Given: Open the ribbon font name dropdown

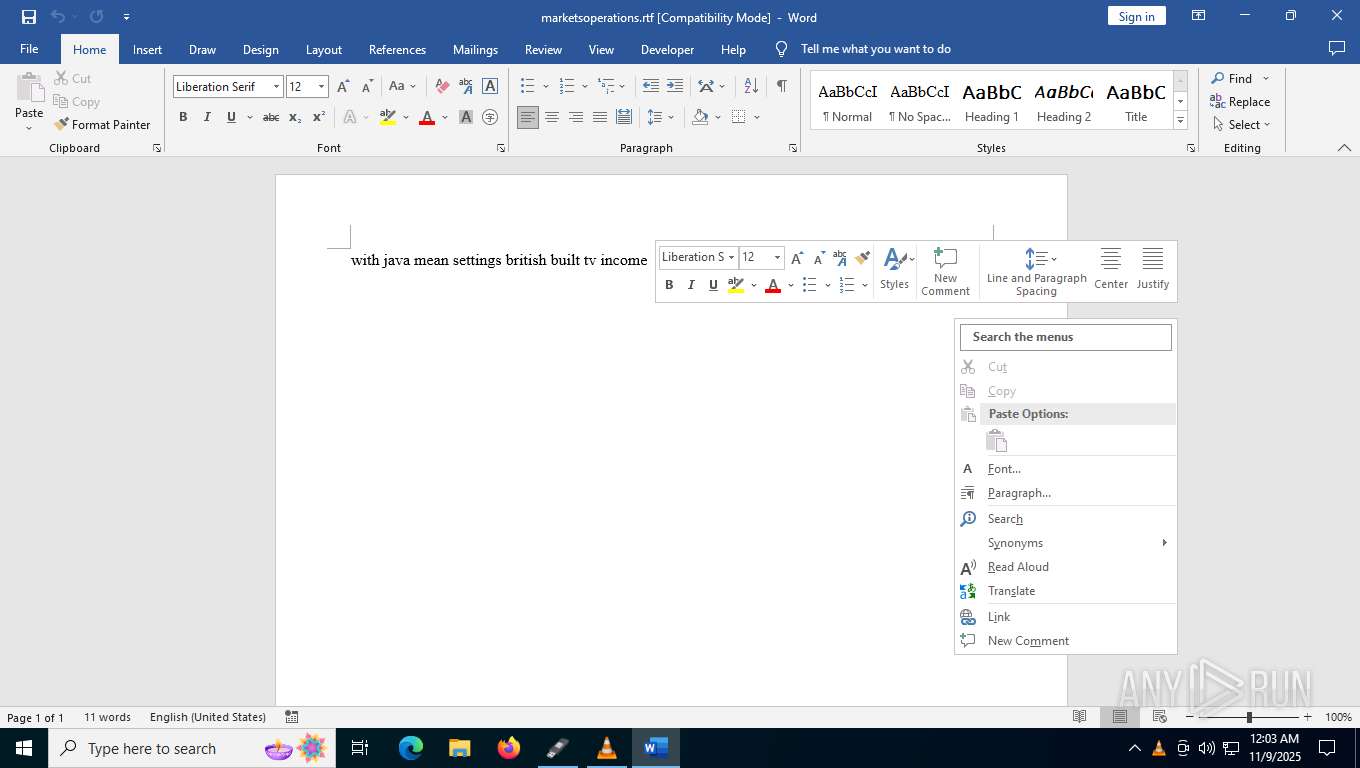Looking at the screenshot, I should tap(276, 87).
